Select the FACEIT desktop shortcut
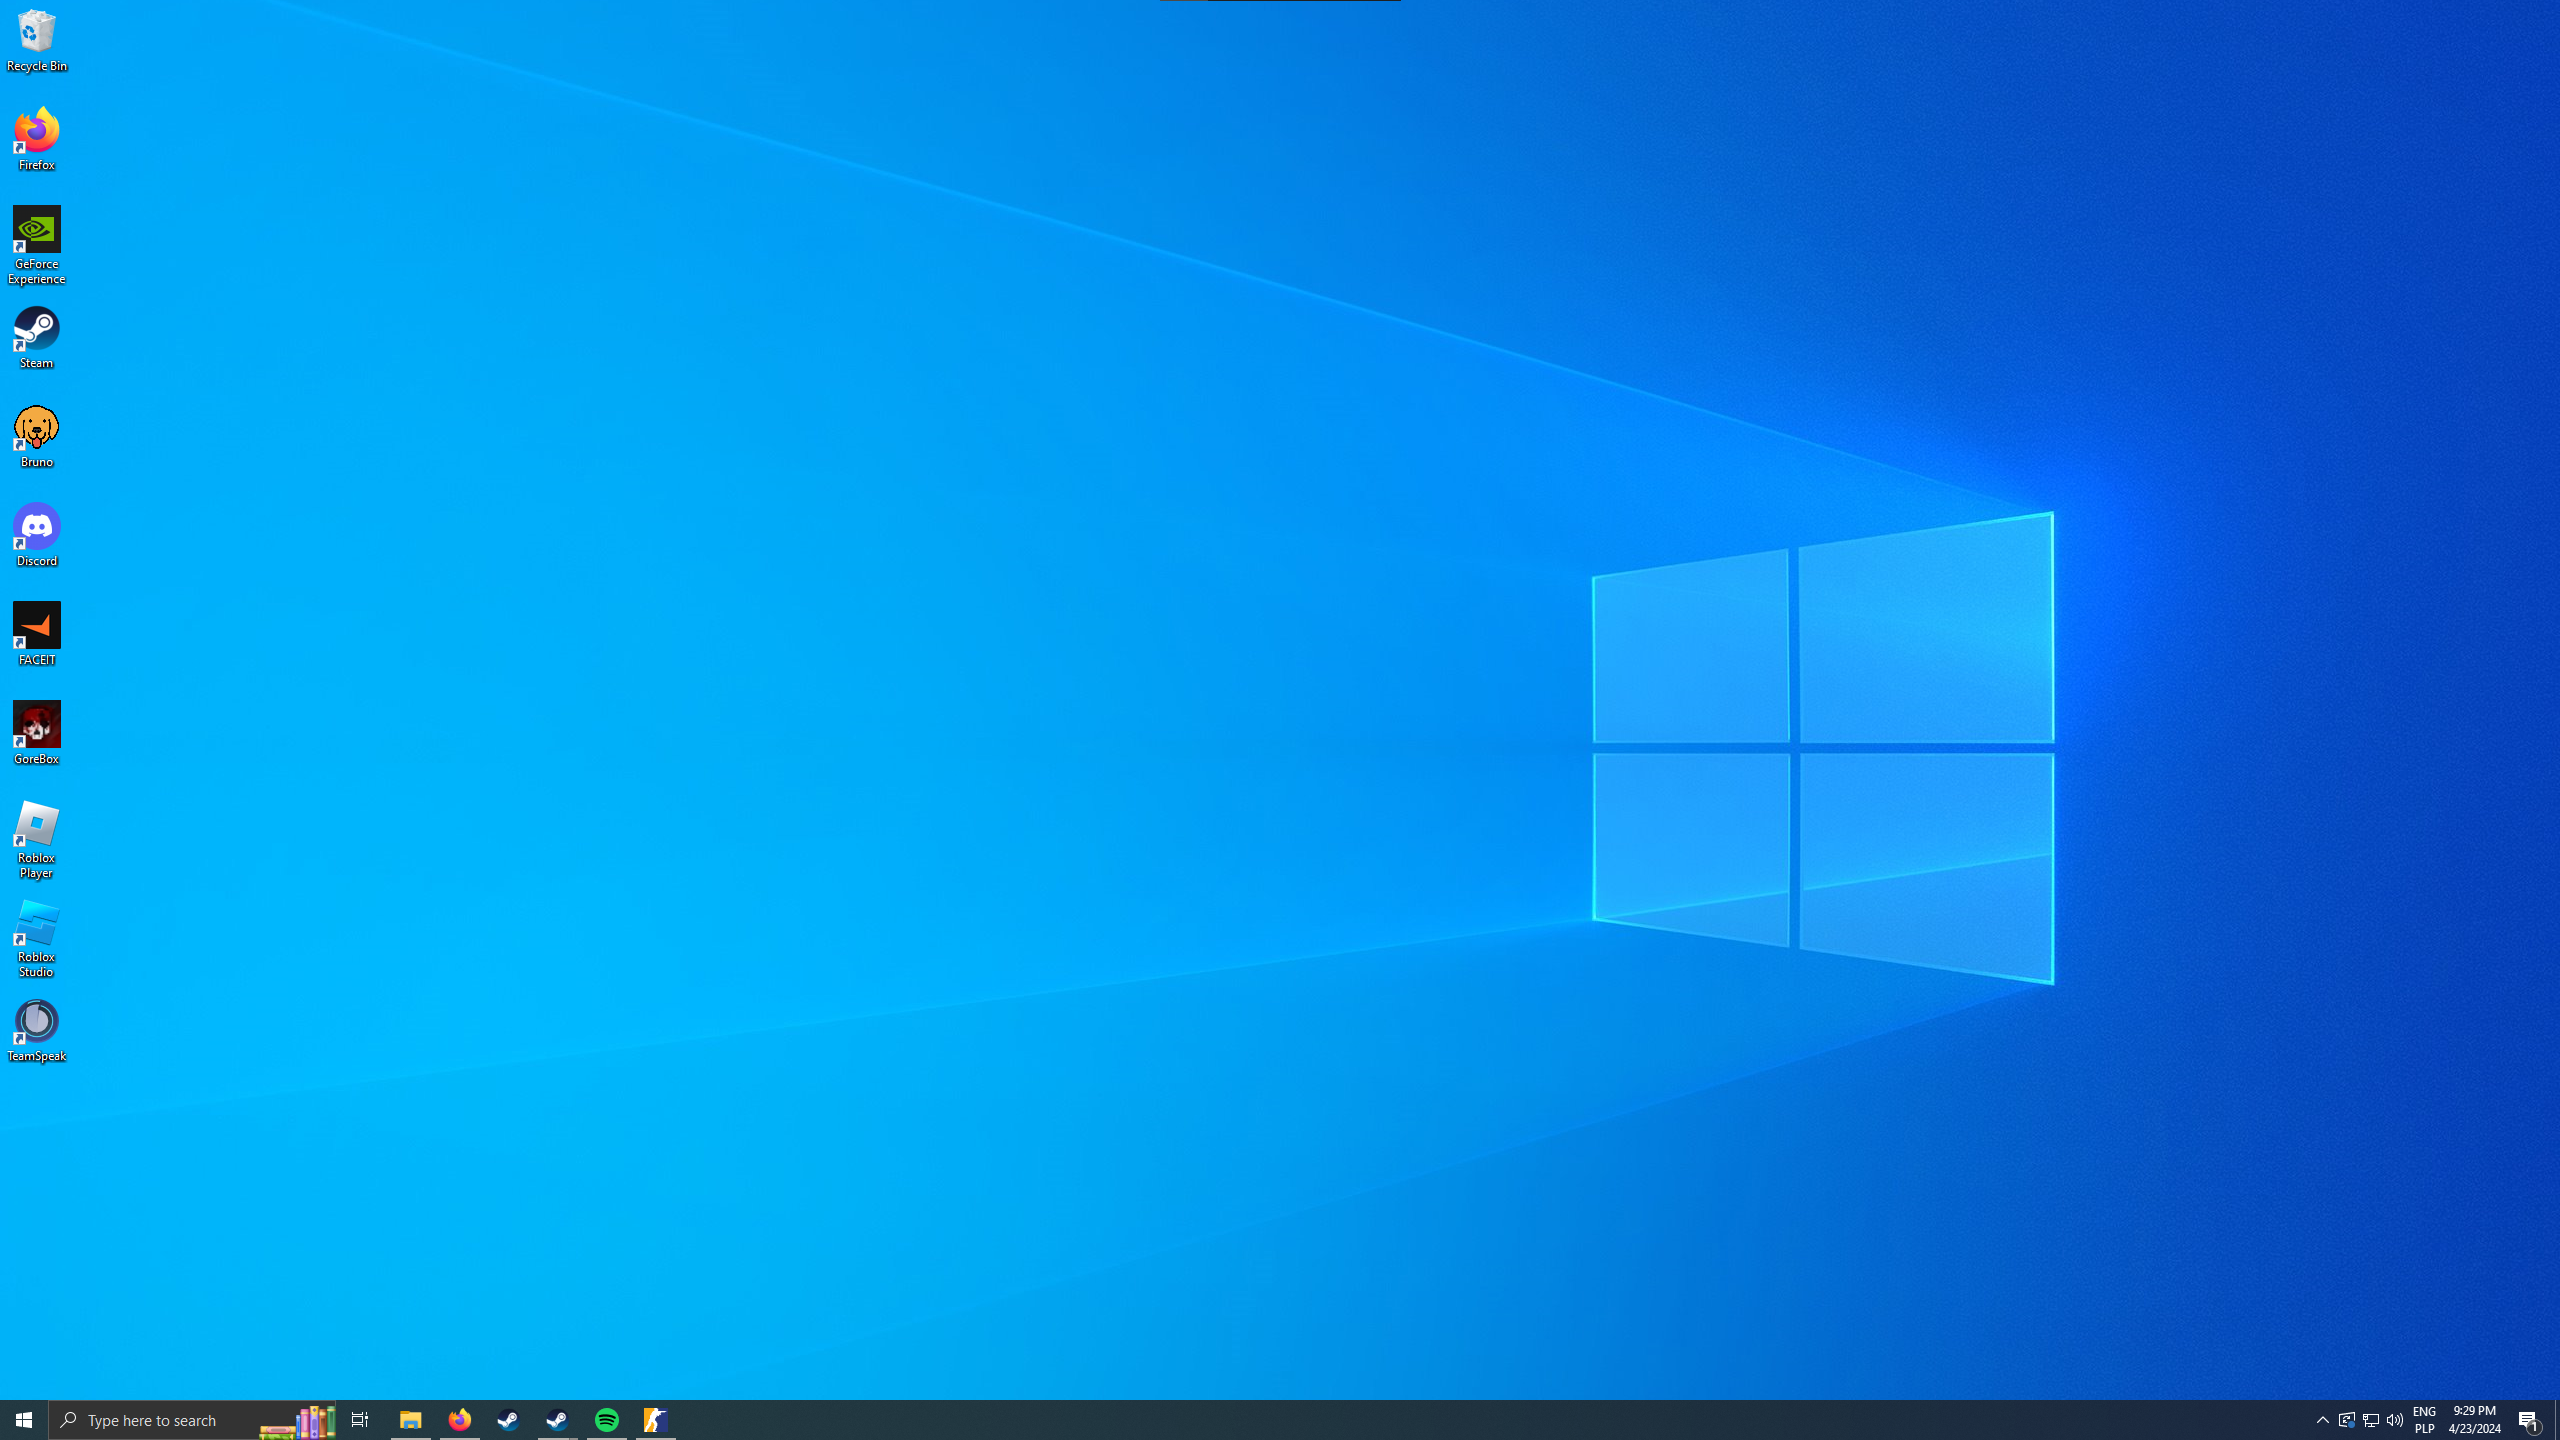 (x=37, y=634)
